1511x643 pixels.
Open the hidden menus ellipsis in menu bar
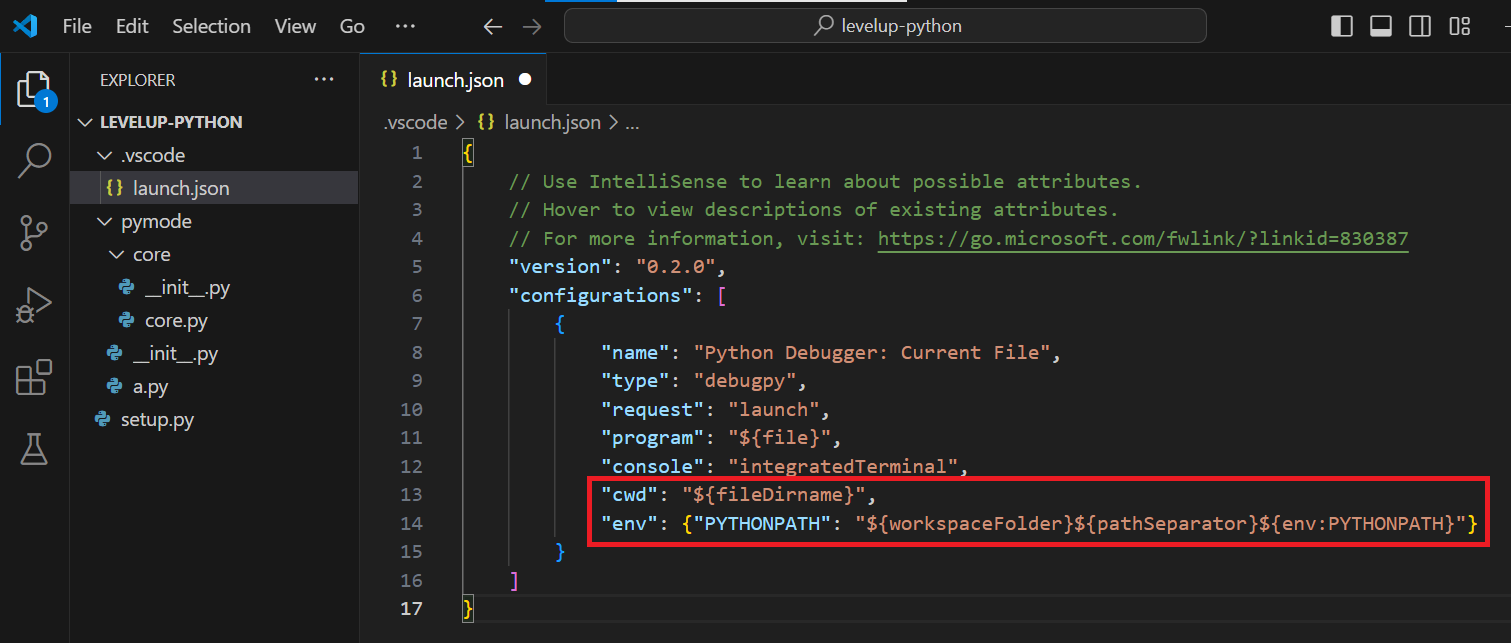point(404,27)
